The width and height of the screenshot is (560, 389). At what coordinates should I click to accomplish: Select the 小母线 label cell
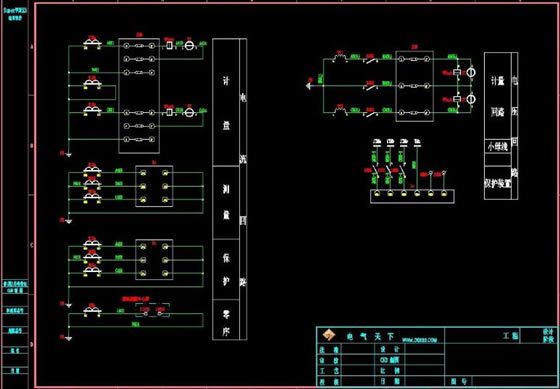[498, 147]
